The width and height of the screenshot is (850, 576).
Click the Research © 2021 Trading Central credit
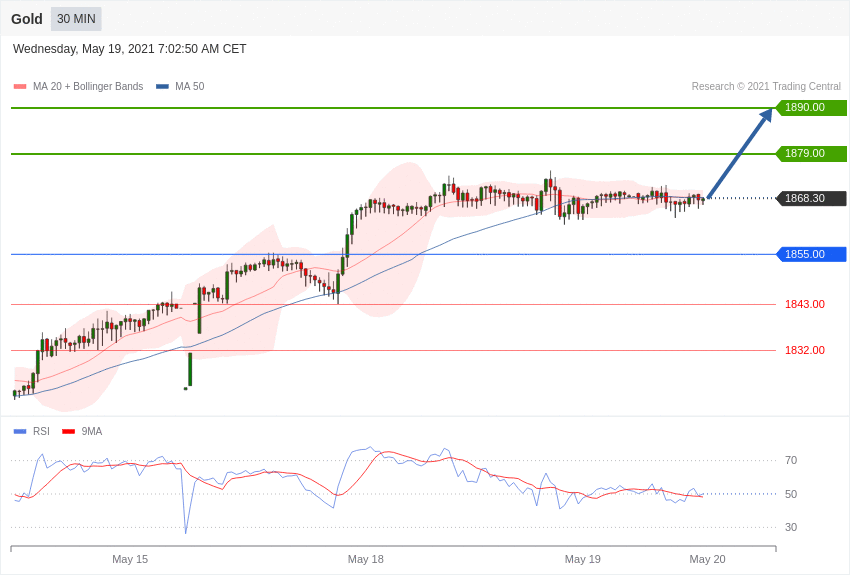click(x=766, y=86)
